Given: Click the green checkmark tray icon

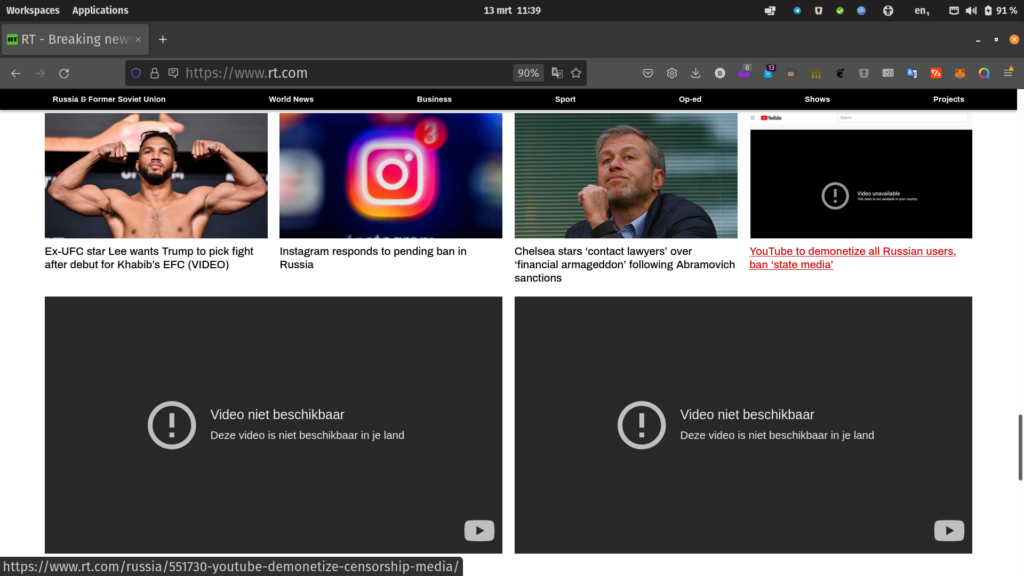Looking at the screenshot, I should 840,10.
